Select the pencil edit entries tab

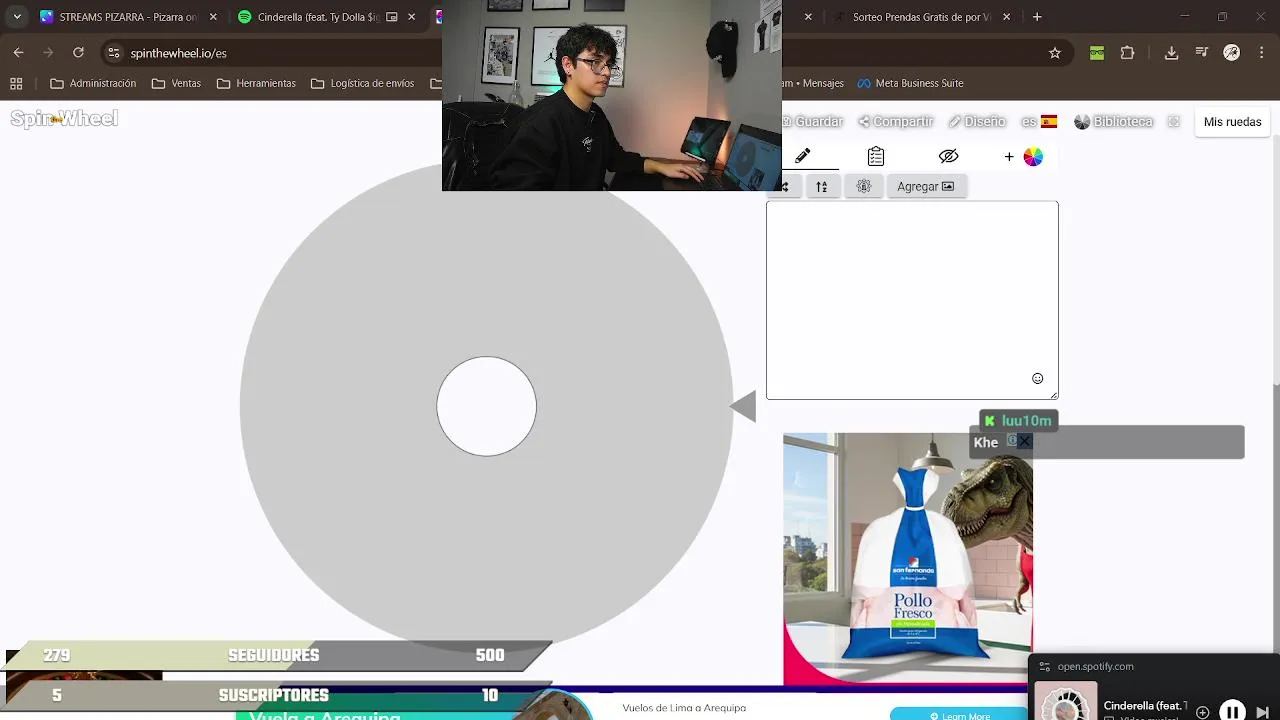(x=802, y=156)
